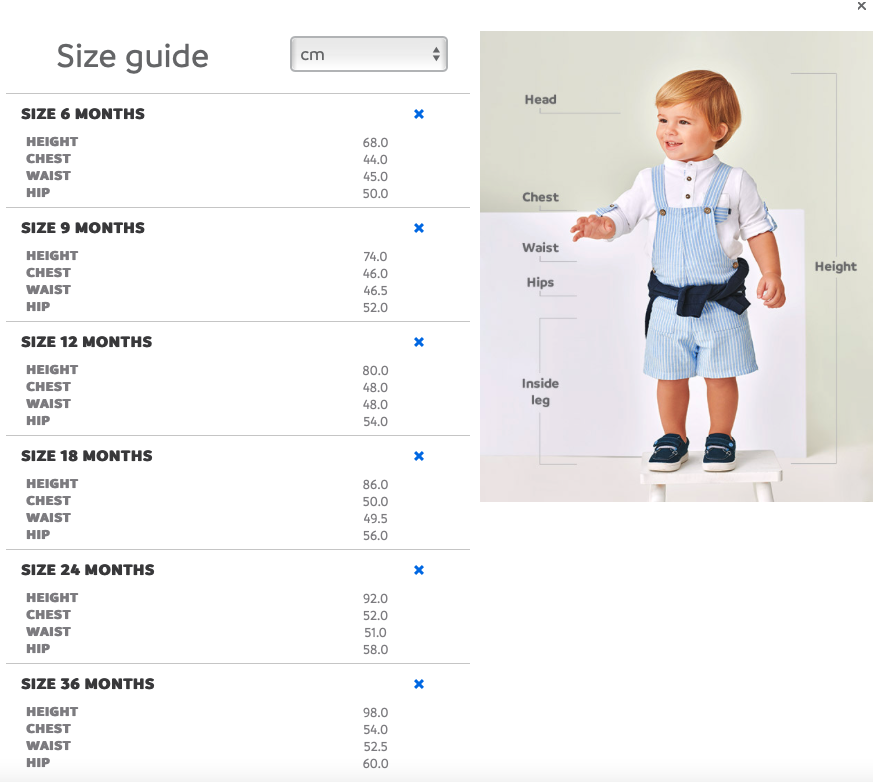Collapse the Size 6 Months section
The image size is (873, 782).
tap(419, 114)
